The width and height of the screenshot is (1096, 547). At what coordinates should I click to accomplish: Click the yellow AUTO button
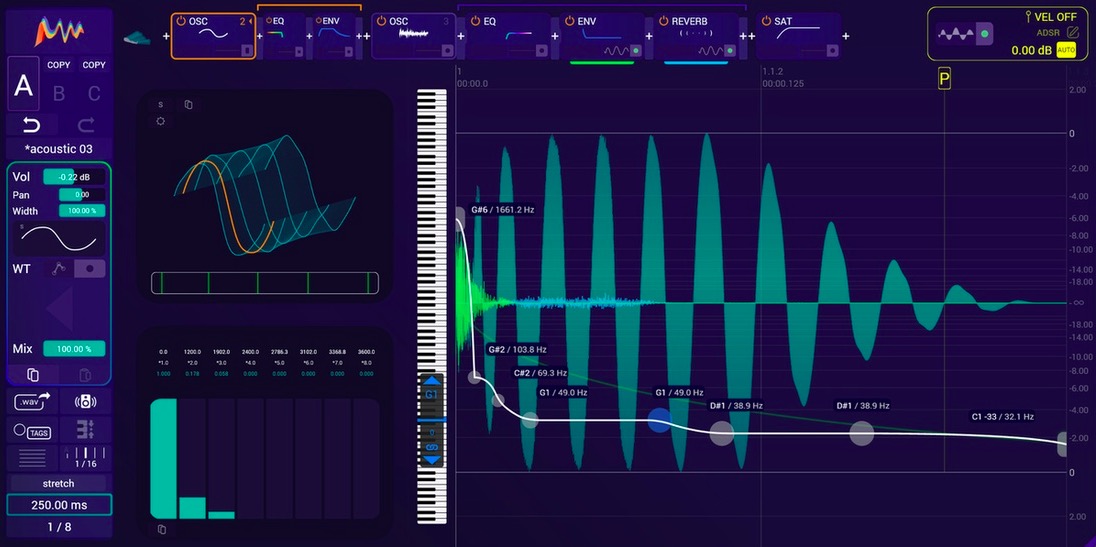pyautogui.click(x=1066, y=50)
